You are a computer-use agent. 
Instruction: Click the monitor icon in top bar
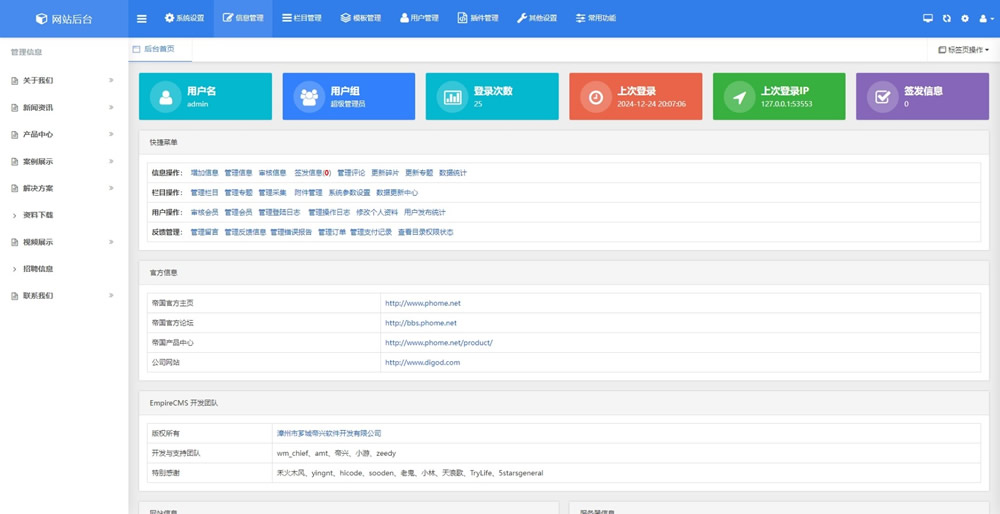click(927, 18)
